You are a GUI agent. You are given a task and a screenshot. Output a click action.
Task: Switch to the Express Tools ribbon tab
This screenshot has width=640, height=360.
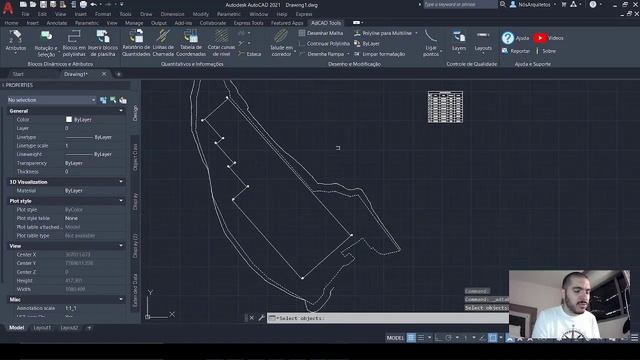coord(248,23)
